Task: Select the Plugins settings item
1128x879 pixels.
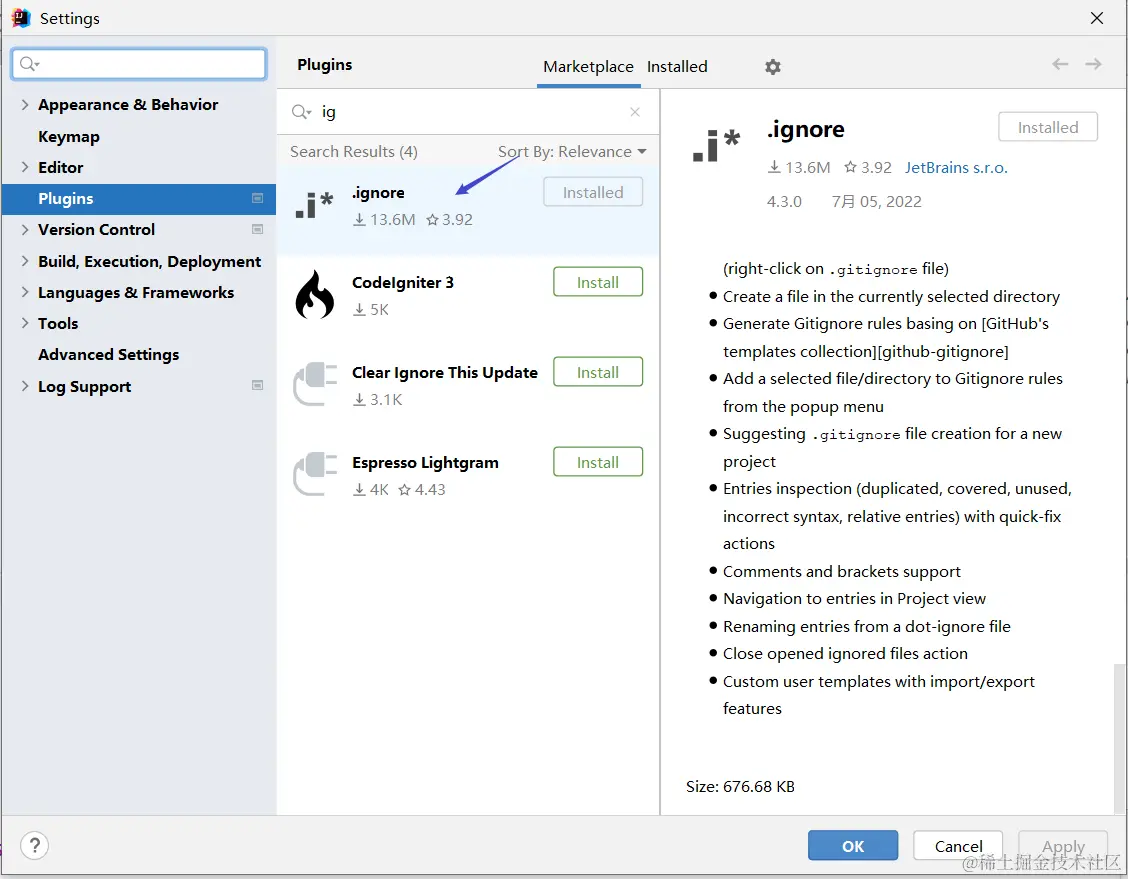Action: tap(139, 199)
